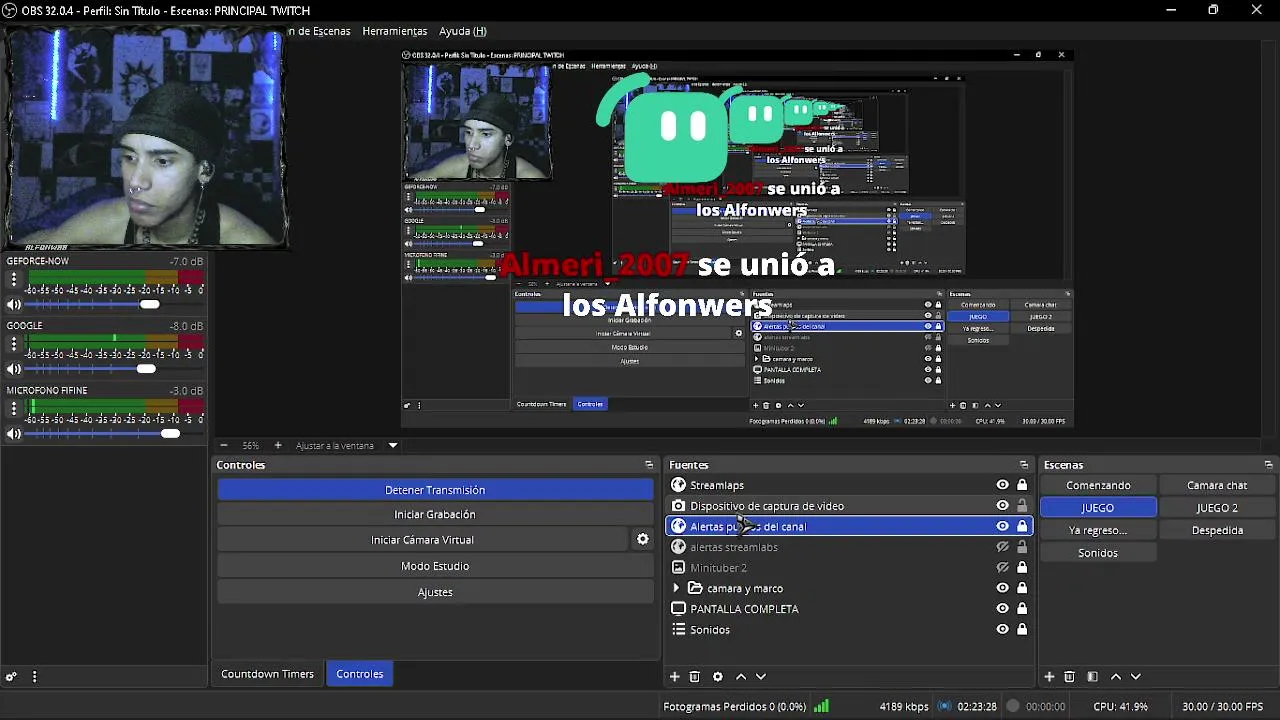
Task: Switch to Ya regreso... scene
Action: coord(1098,530)
